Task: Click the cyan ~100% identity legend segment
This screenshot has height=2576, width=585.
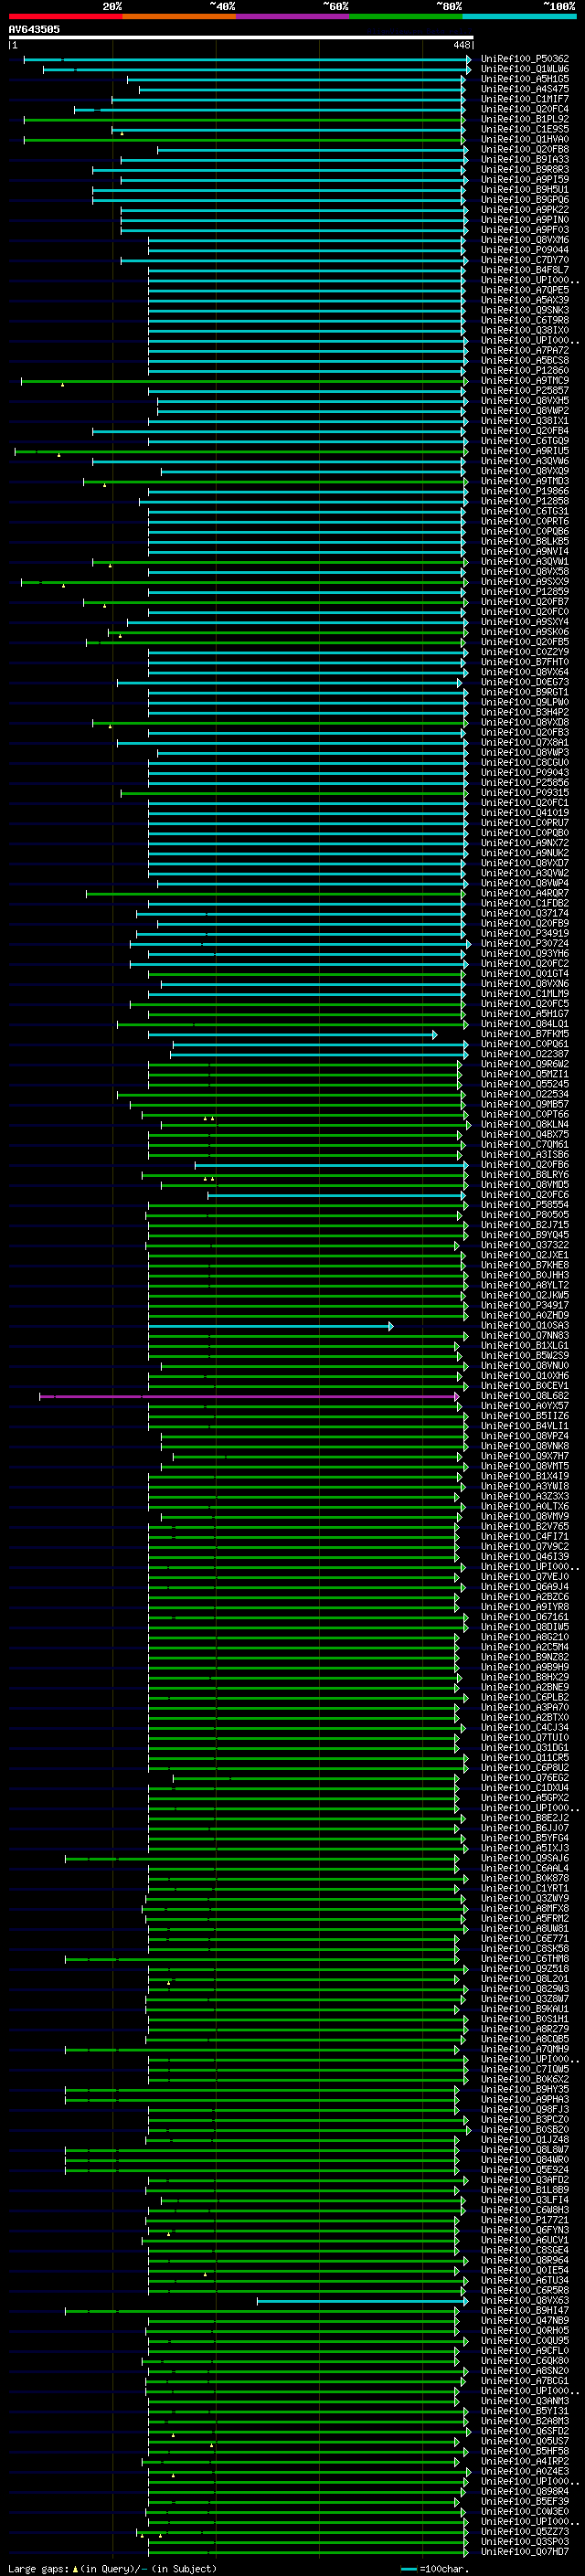Action: click(519, 16)
